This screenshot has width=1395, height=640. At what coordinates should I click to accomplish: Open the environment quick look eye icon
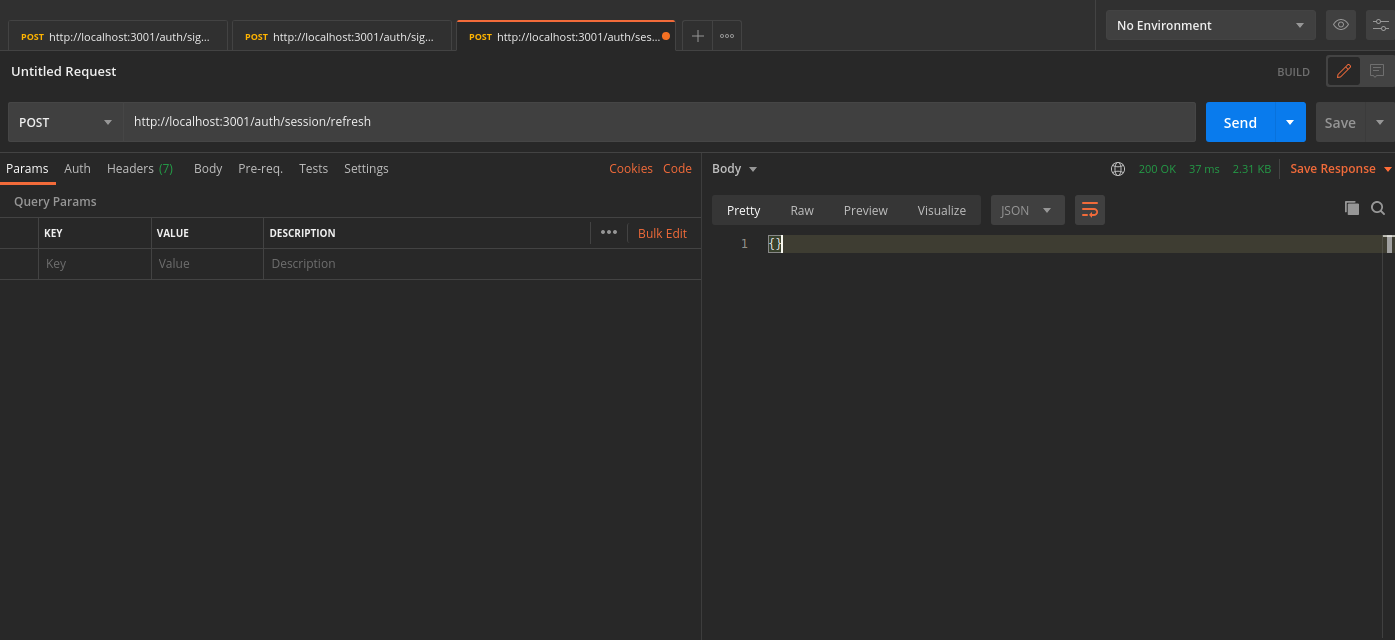coord(1340,25)
